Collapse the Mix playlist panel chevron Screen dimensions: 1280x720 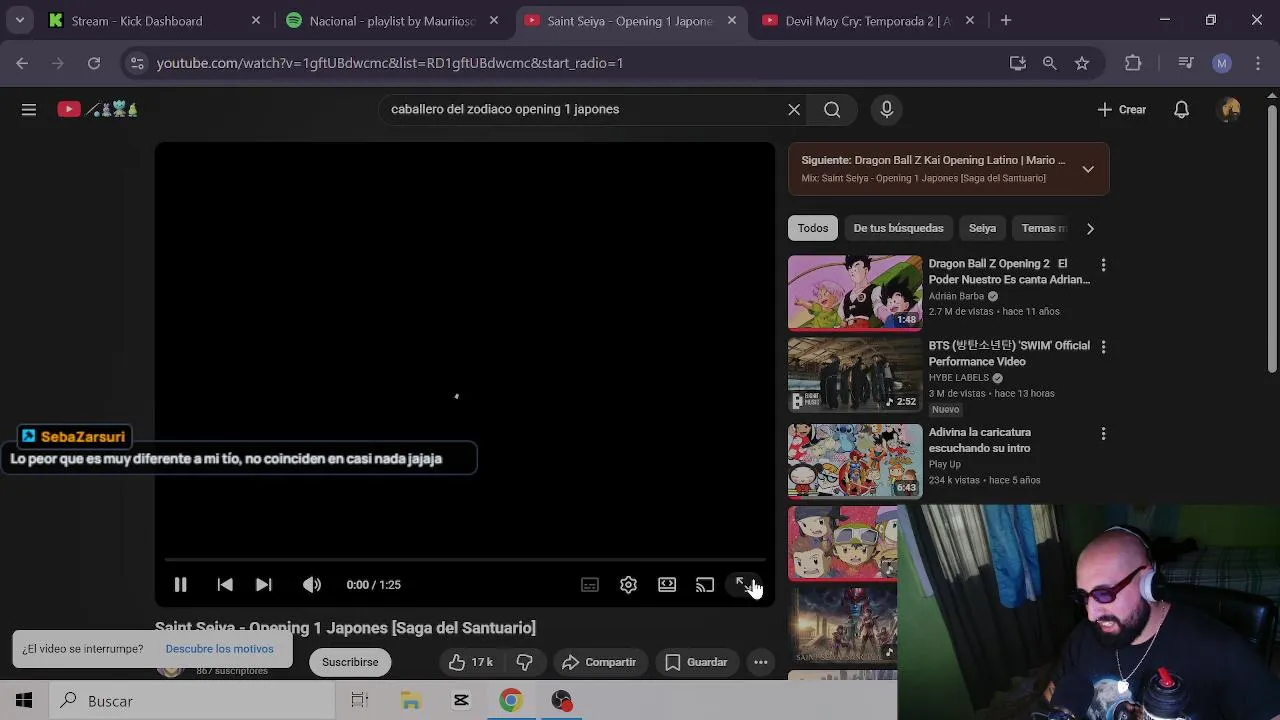point(1088,169)
